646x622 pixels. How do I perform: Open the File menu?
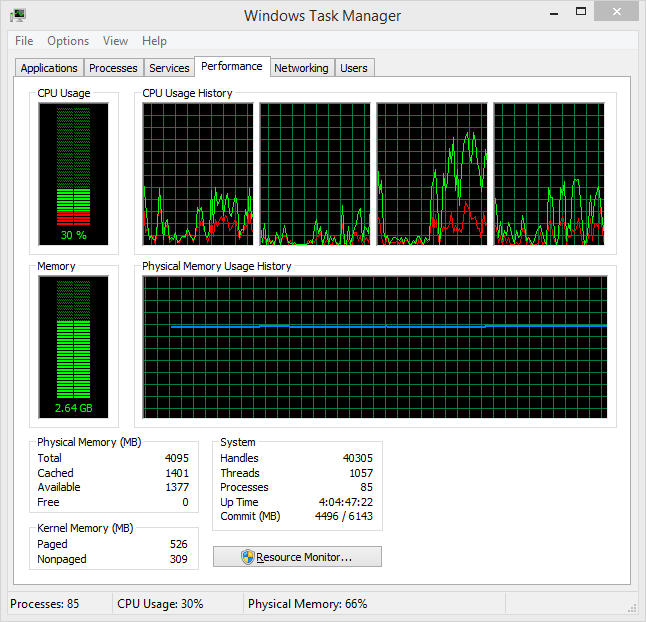[x=24, y=41]
